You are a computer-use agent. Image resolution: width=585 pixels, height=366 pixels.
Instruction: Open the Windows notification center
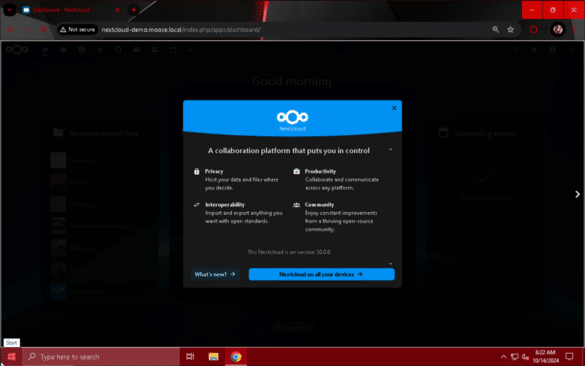pyautogui.click(x=569, y=357)
